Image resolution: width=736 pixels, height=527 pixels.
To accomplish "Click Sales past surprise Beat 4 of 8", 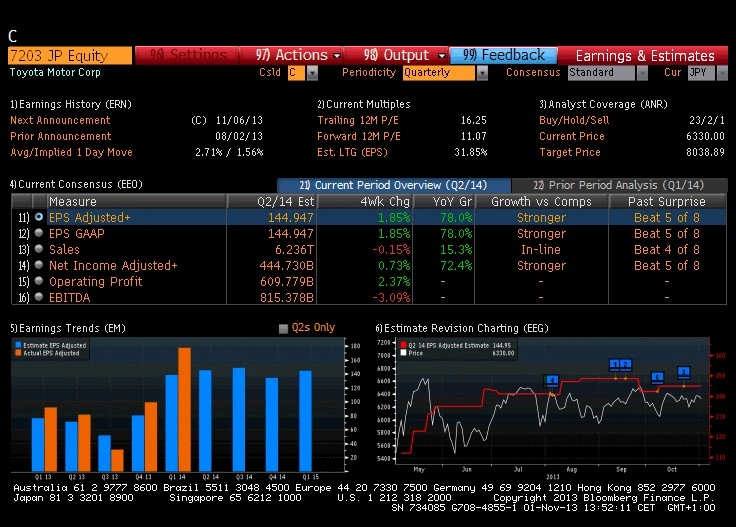I will (667, 250).
